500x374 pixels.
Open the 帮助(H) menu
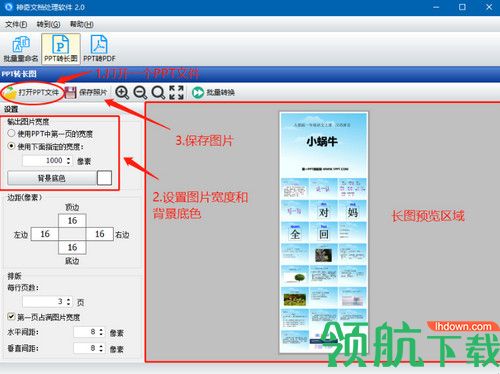(81, 24)
